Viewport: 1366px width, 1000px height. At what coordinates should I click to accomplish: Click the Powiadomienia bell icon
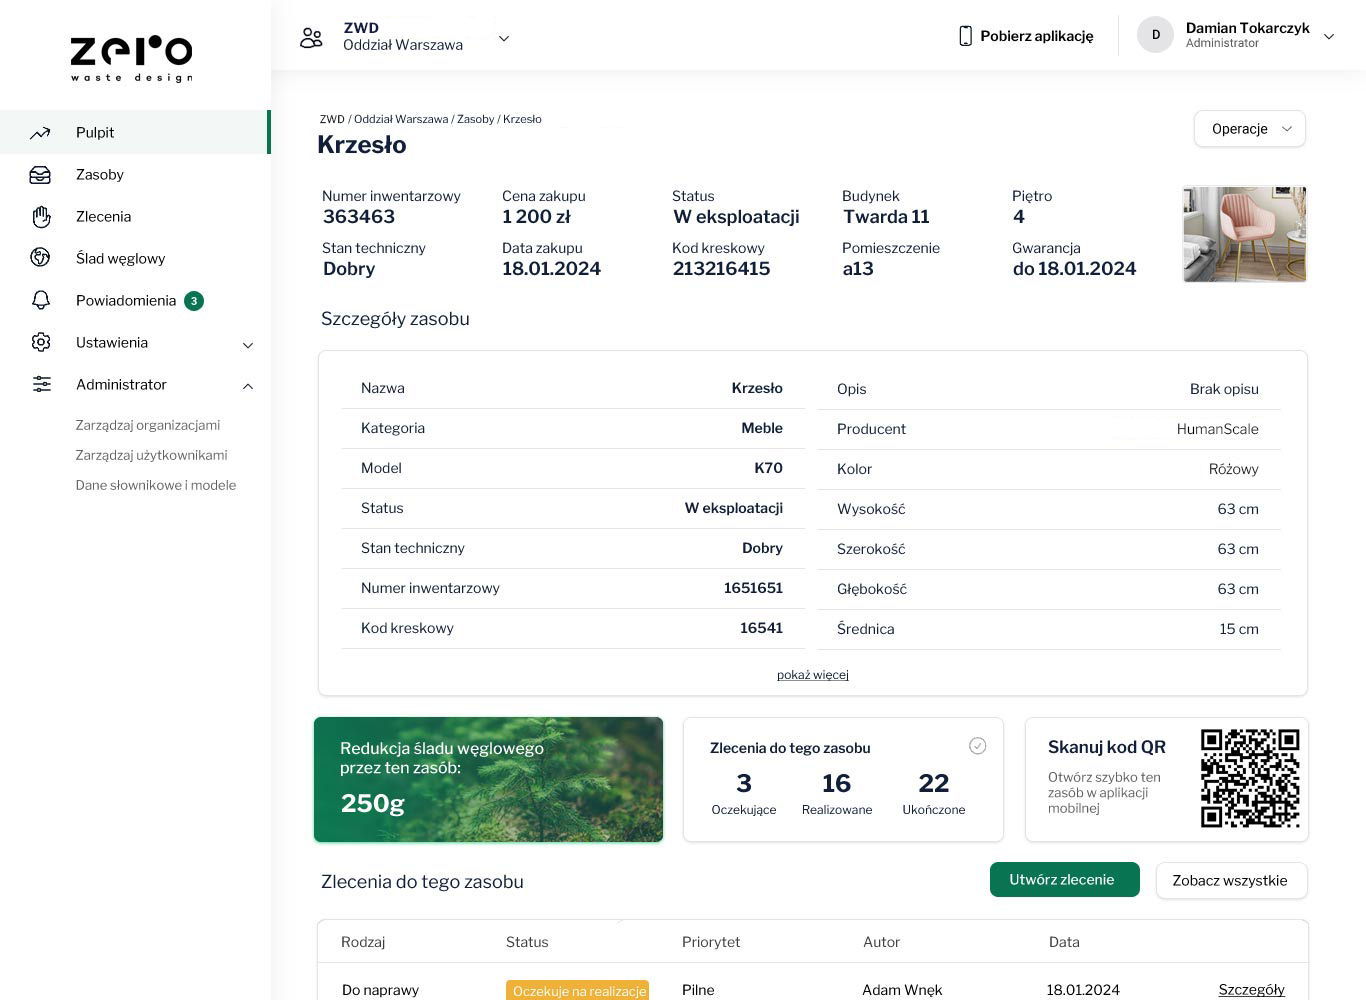coord(41,300)
